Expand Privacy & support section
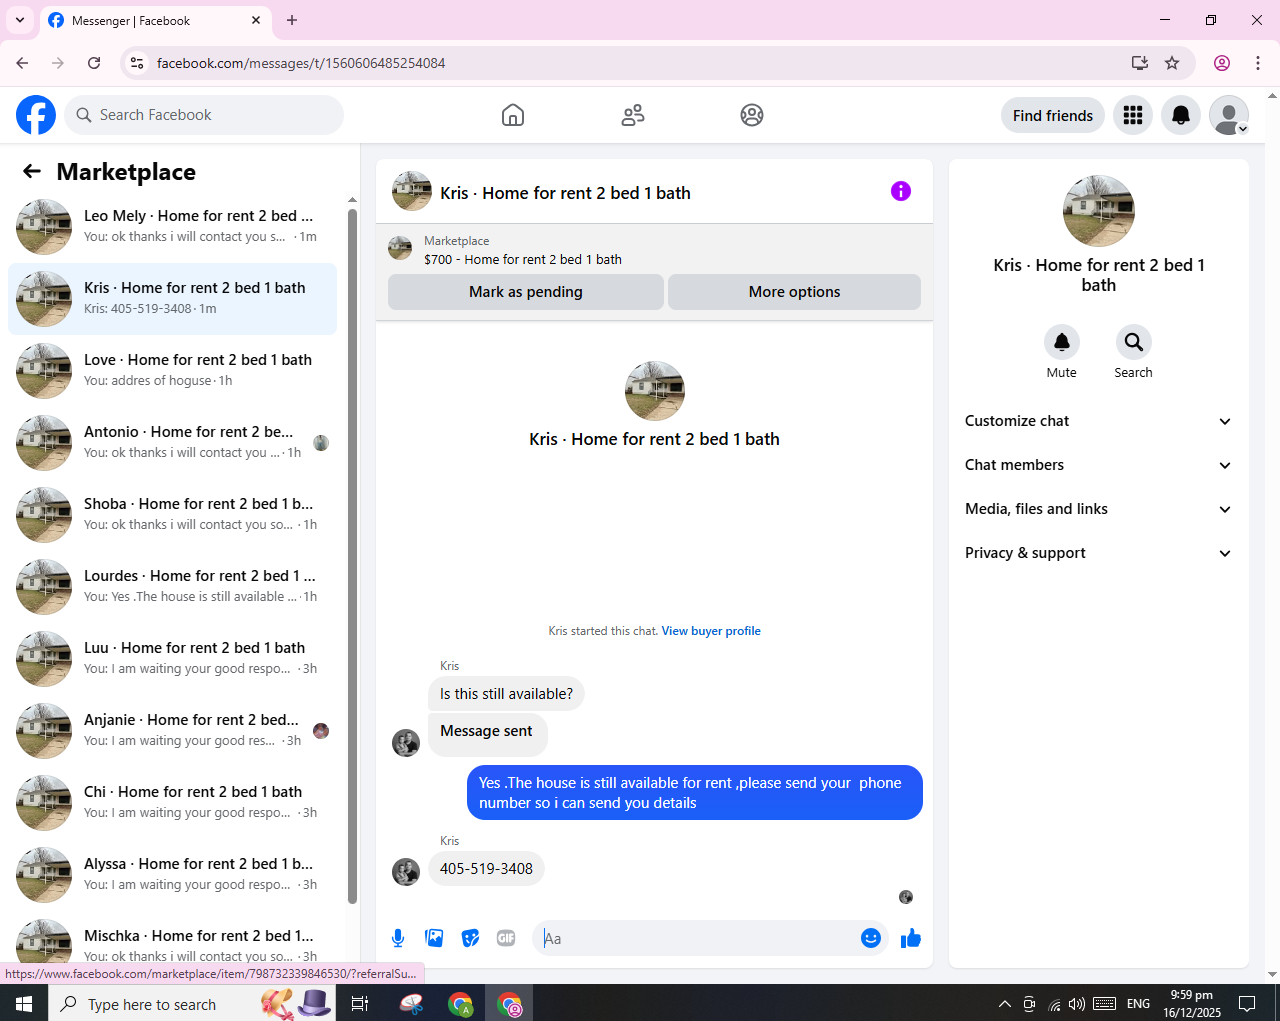The image size is (1280, 1021). (x=1098, y=553)
